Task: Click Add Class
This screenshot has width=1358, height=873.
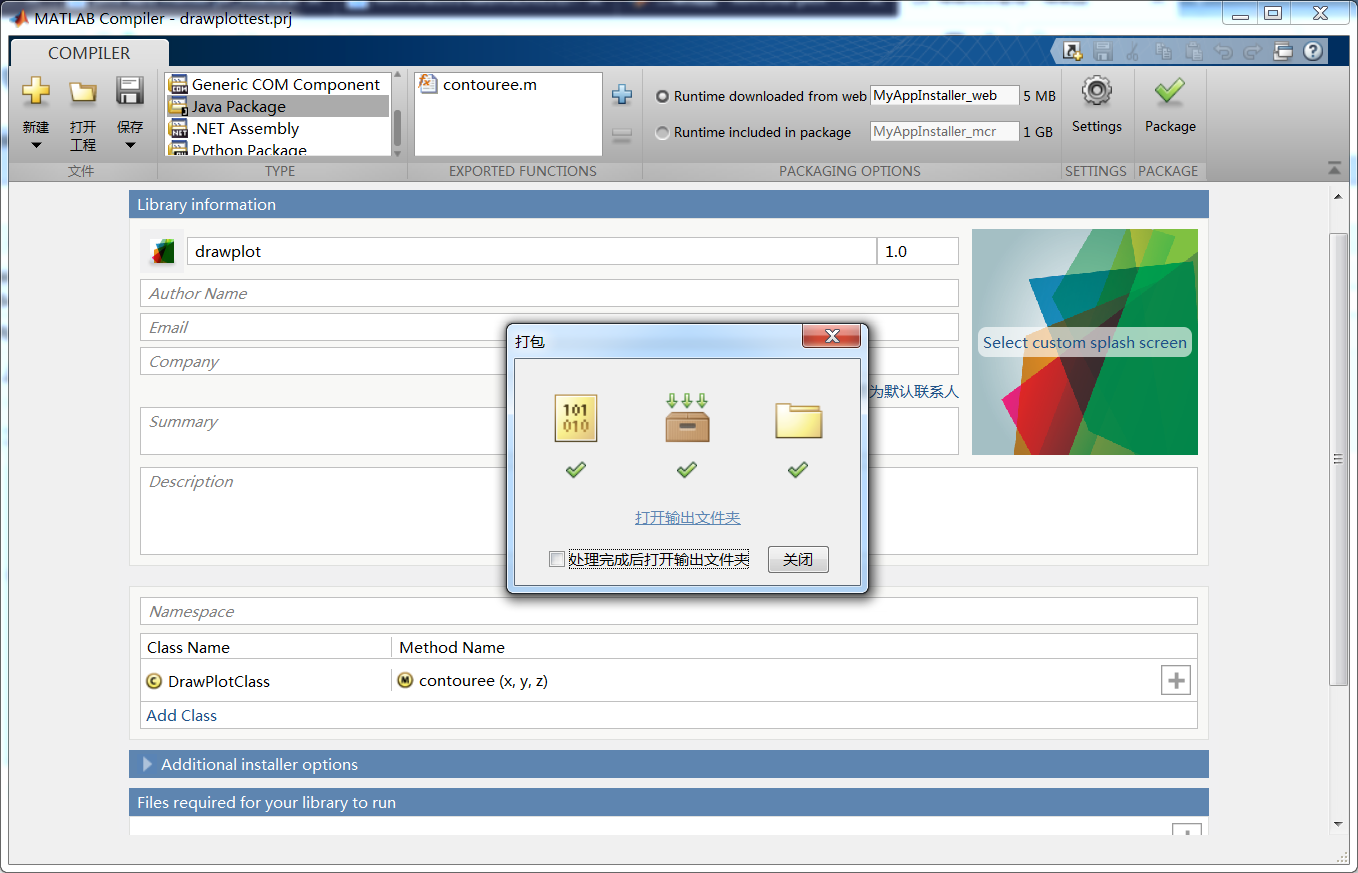Action: click(x=182, y=715)
